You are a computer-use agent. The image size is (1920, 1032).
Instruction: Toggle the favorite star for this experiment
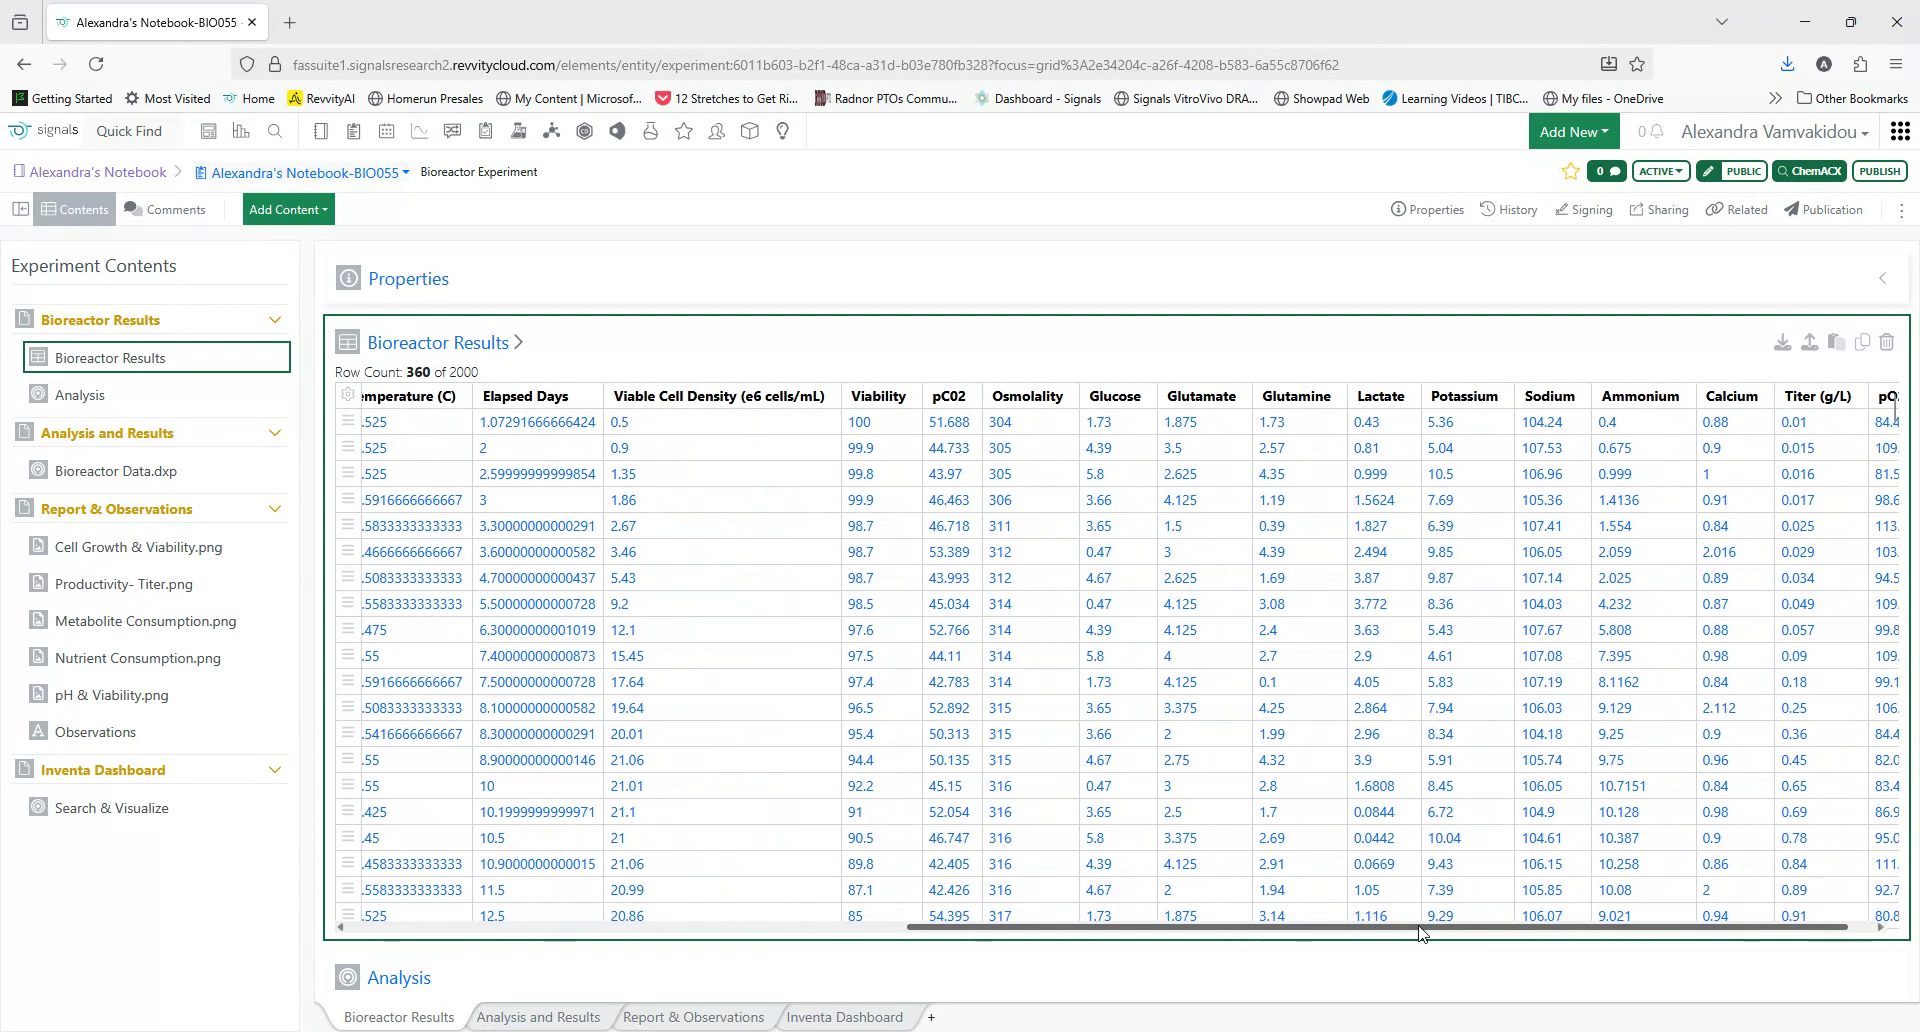point(1569,171)
